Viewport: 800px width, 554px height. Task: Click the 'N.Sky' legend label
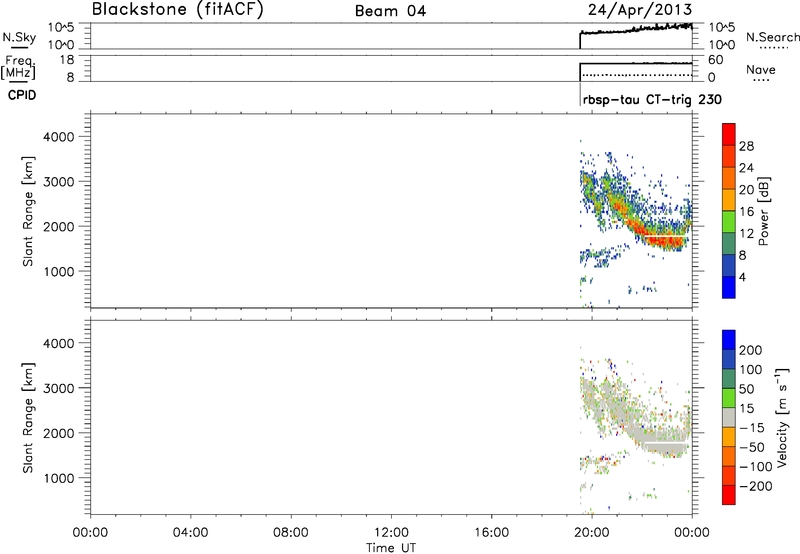pos(19,37)
